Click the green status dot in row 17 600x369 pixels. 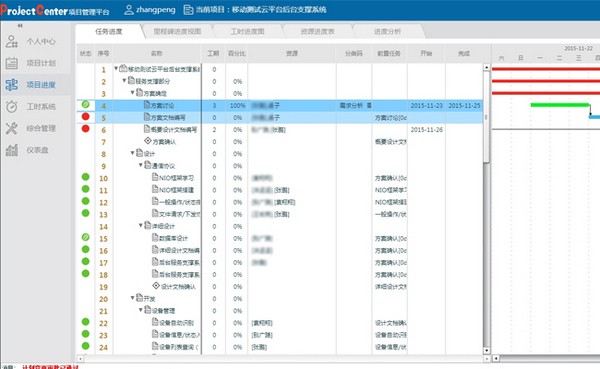point(86,261)
